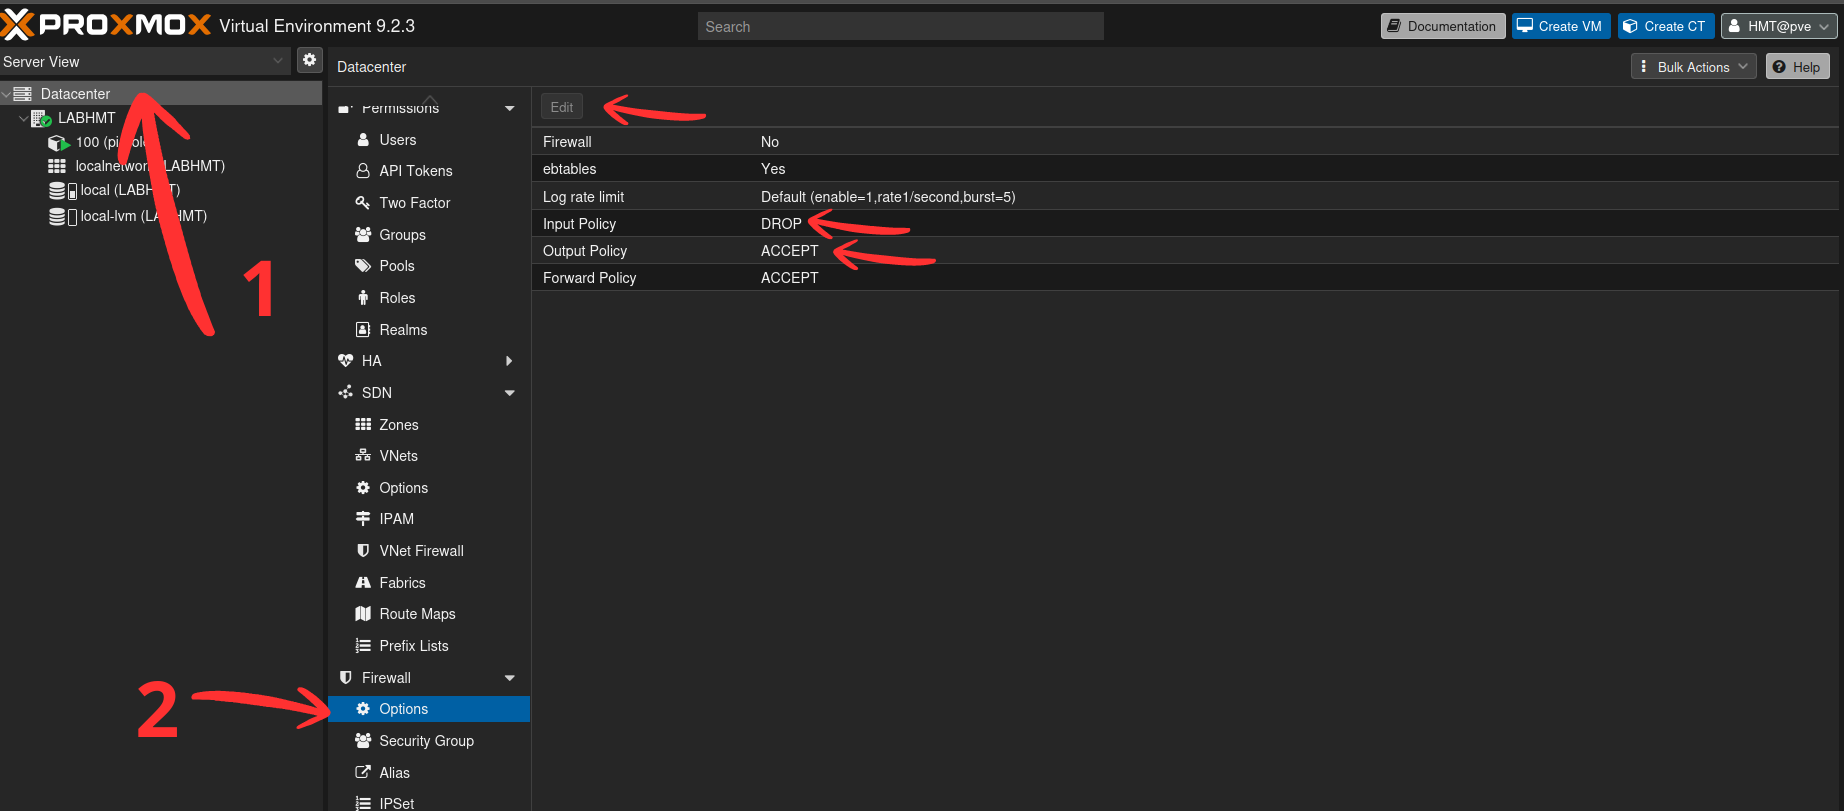Screen dimensions: 1844x811
Task: Click the HA heartbeat icon
Action: point(346,361)
